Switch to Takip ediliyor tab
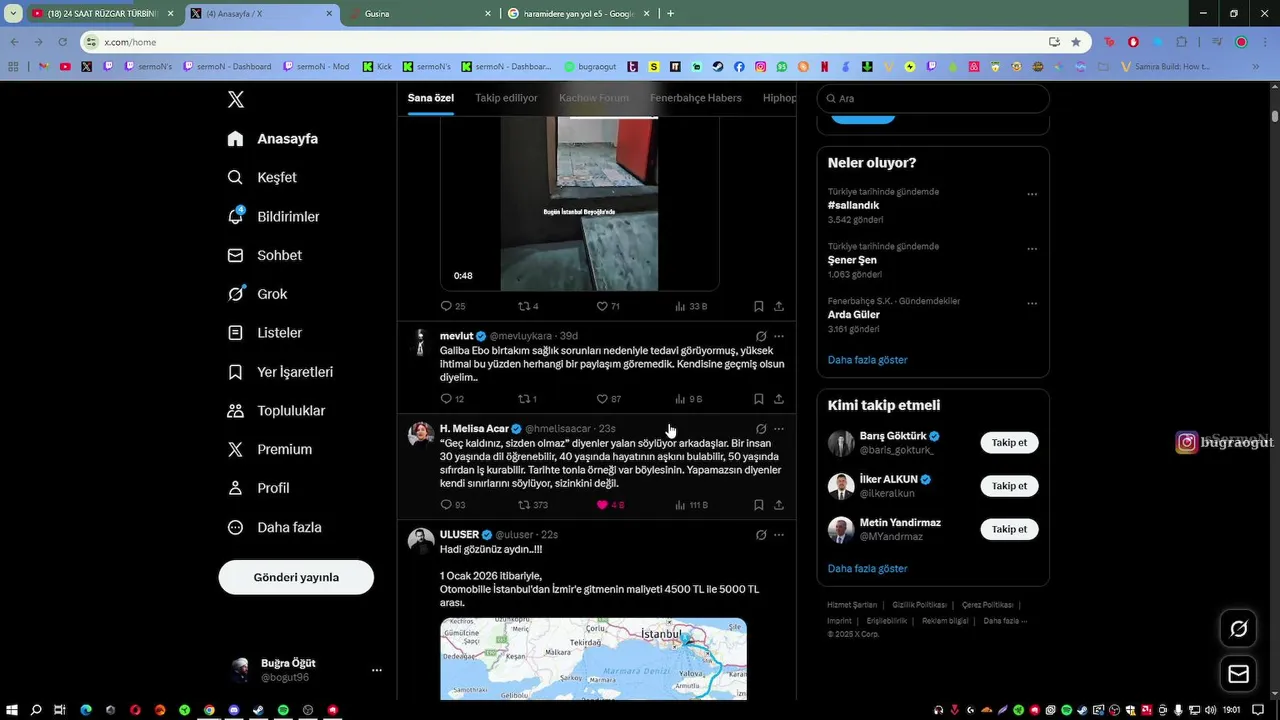The image size is (1280, 720). click(x=506, y=98)
